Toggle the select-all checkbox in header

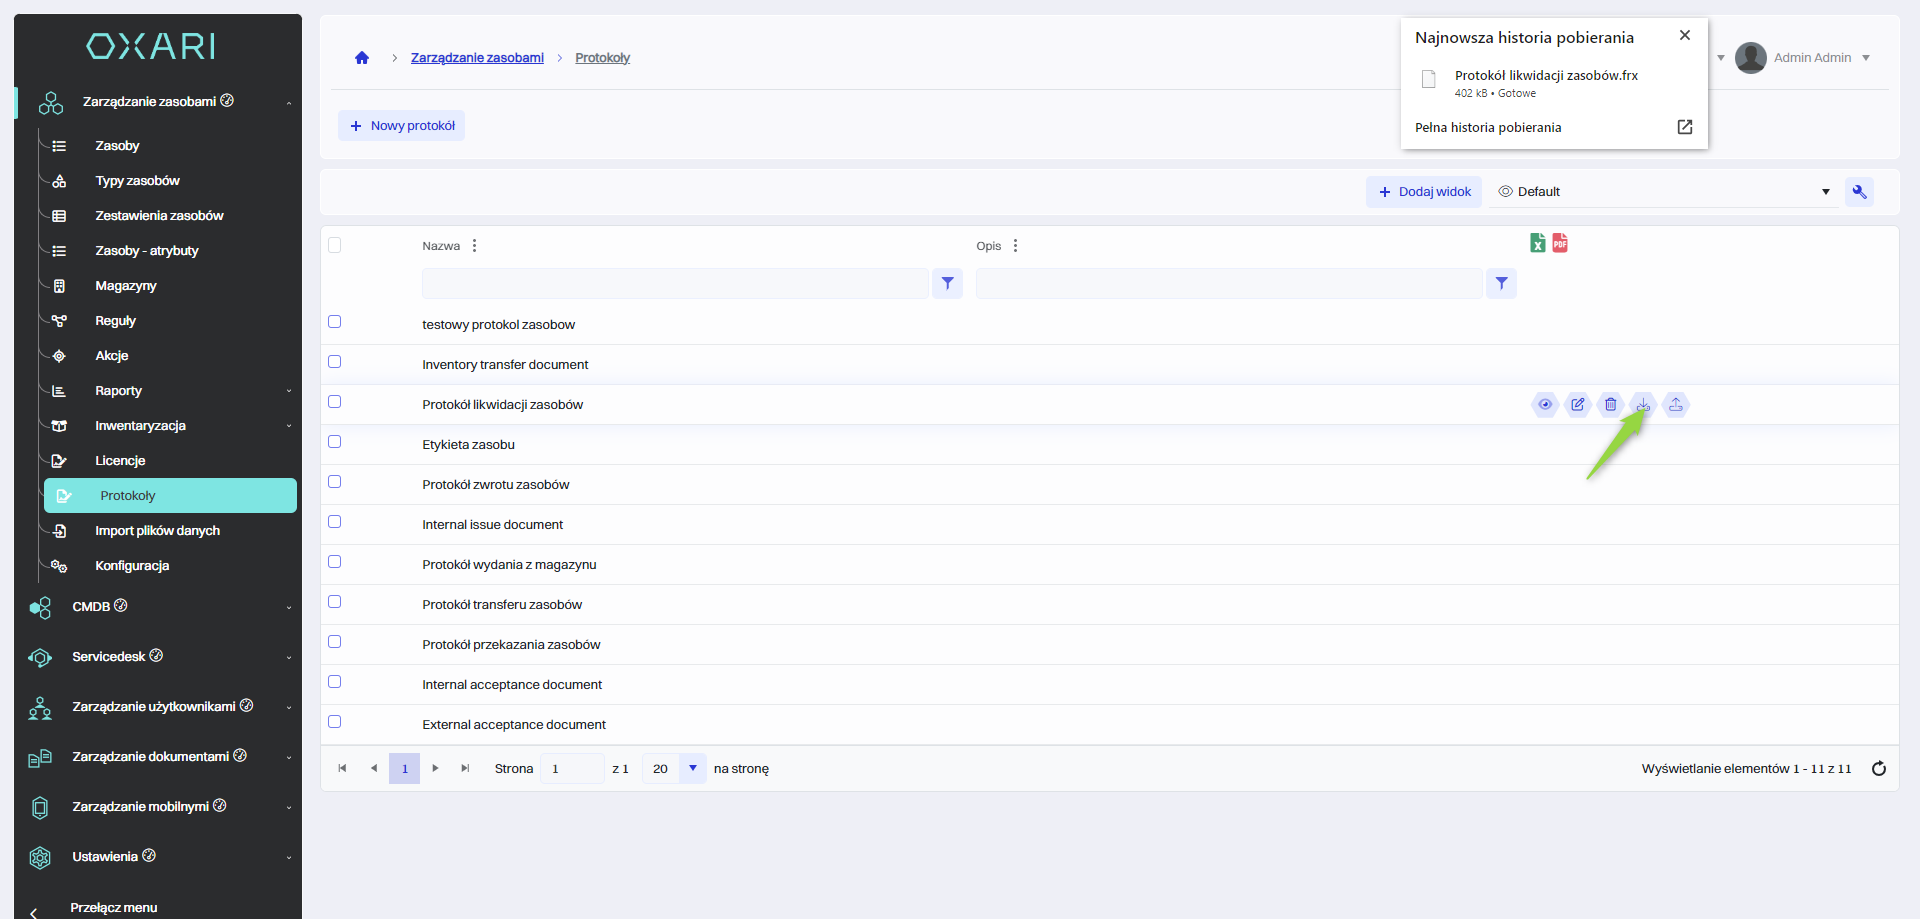[x=335, y=245]
